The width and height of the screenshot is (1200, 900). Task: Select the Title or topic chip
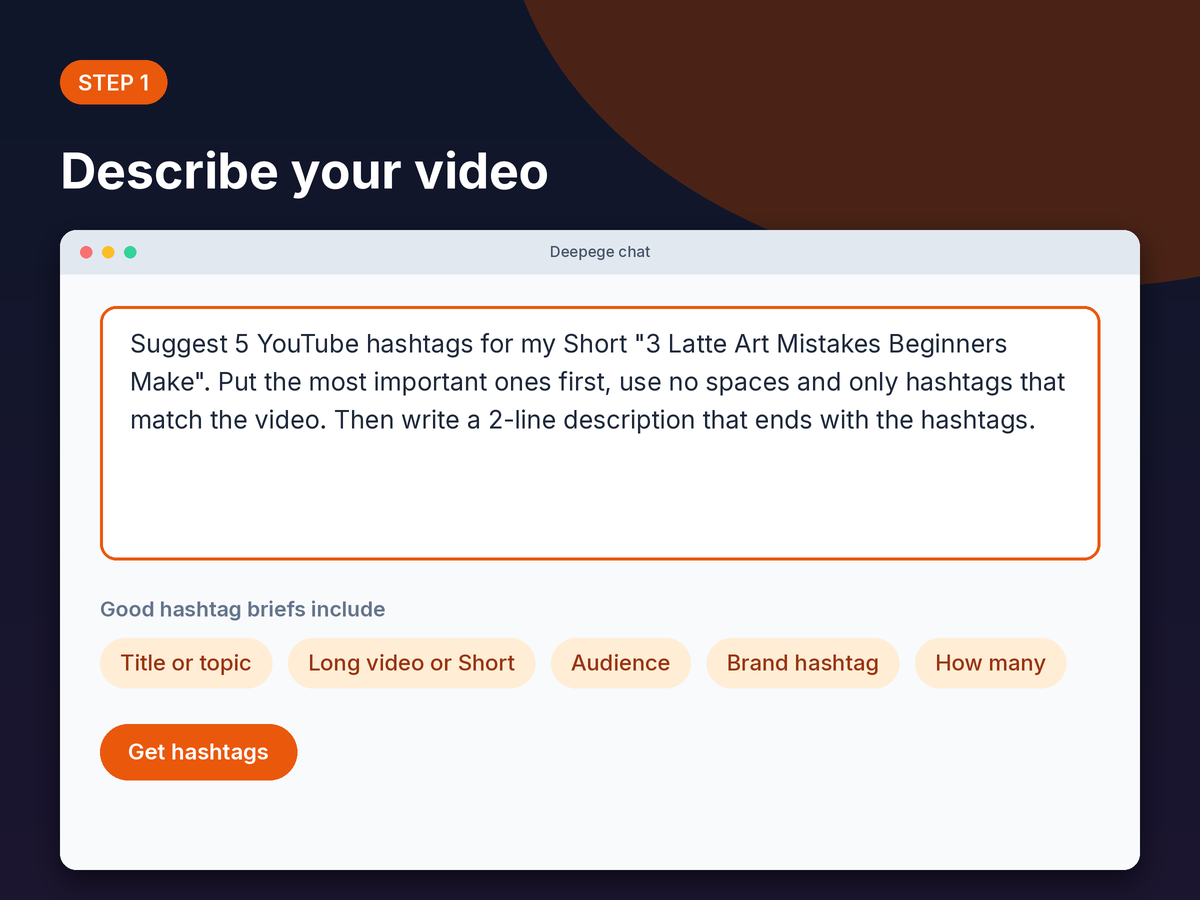(x=186, y=663)
